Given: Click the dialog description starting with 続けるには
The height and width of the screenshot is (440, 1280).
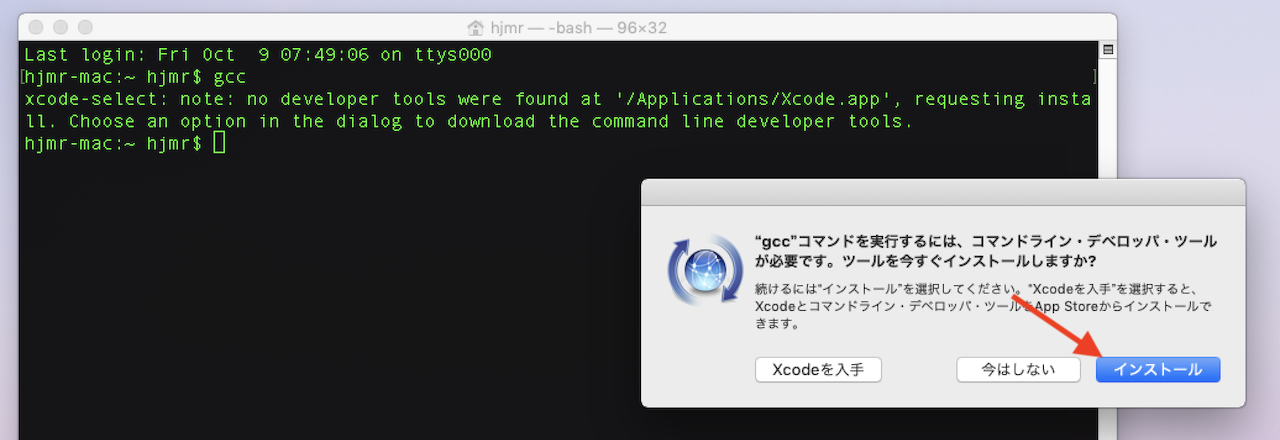Looking at the screenshot, I should (984, 306).
